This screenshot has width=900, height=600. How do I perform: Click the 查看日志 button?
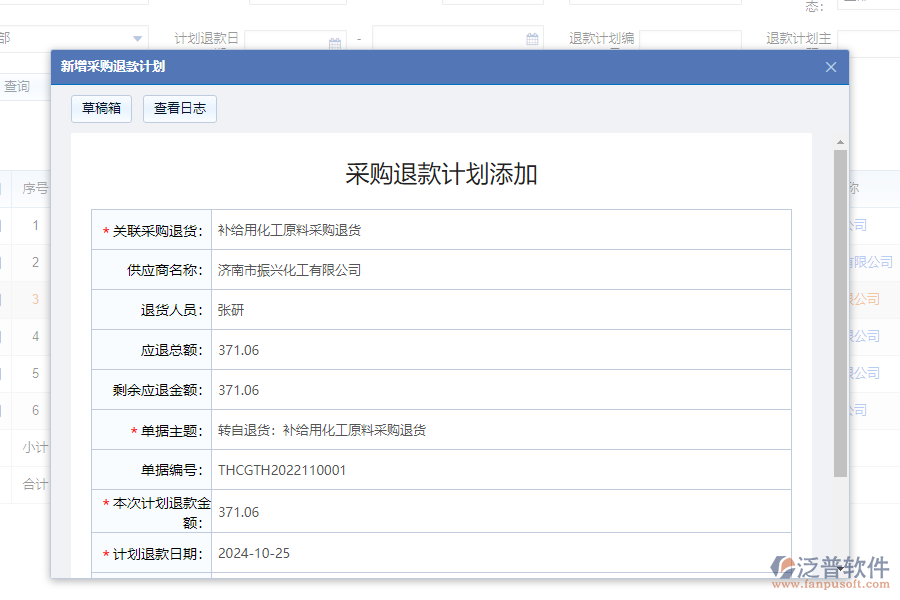coord(180,108)
